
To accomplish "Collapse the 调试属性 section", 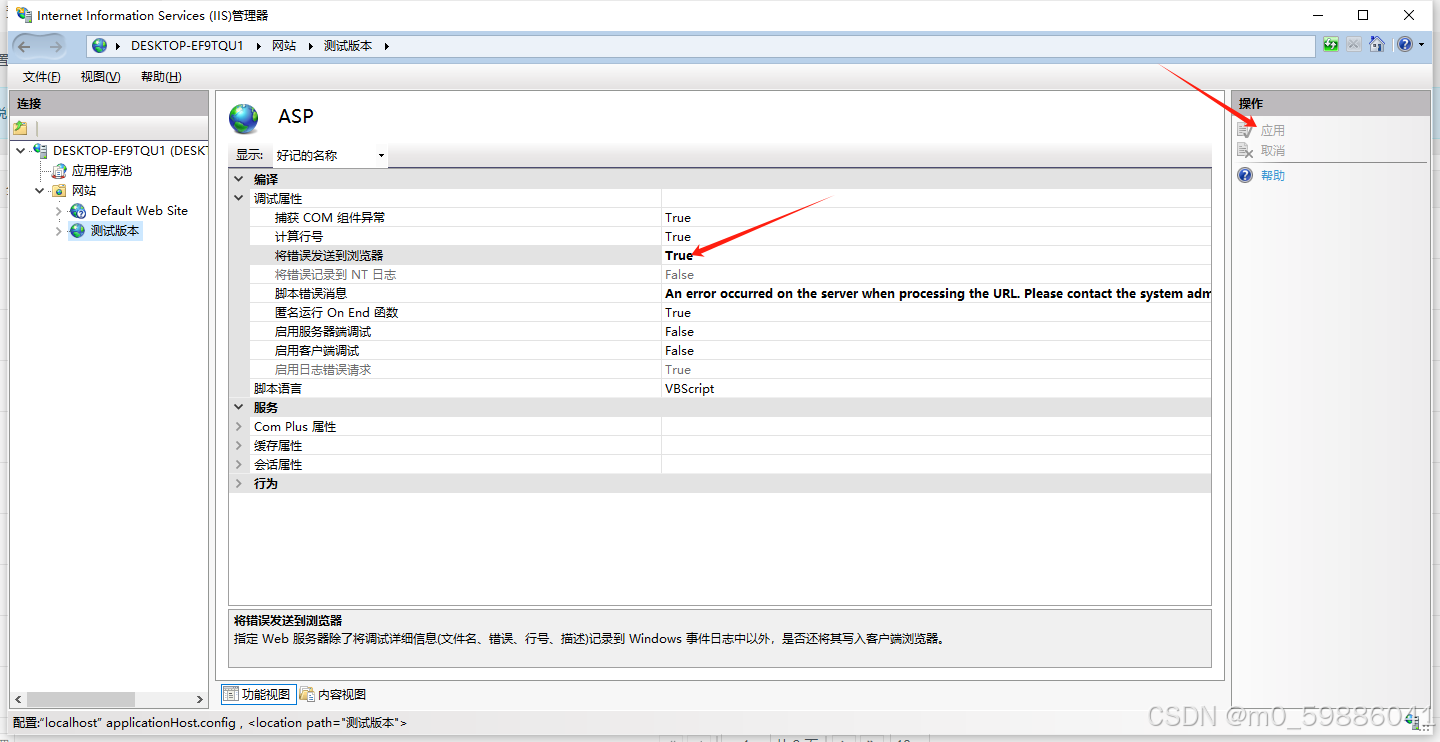I will tap(238, 198).
